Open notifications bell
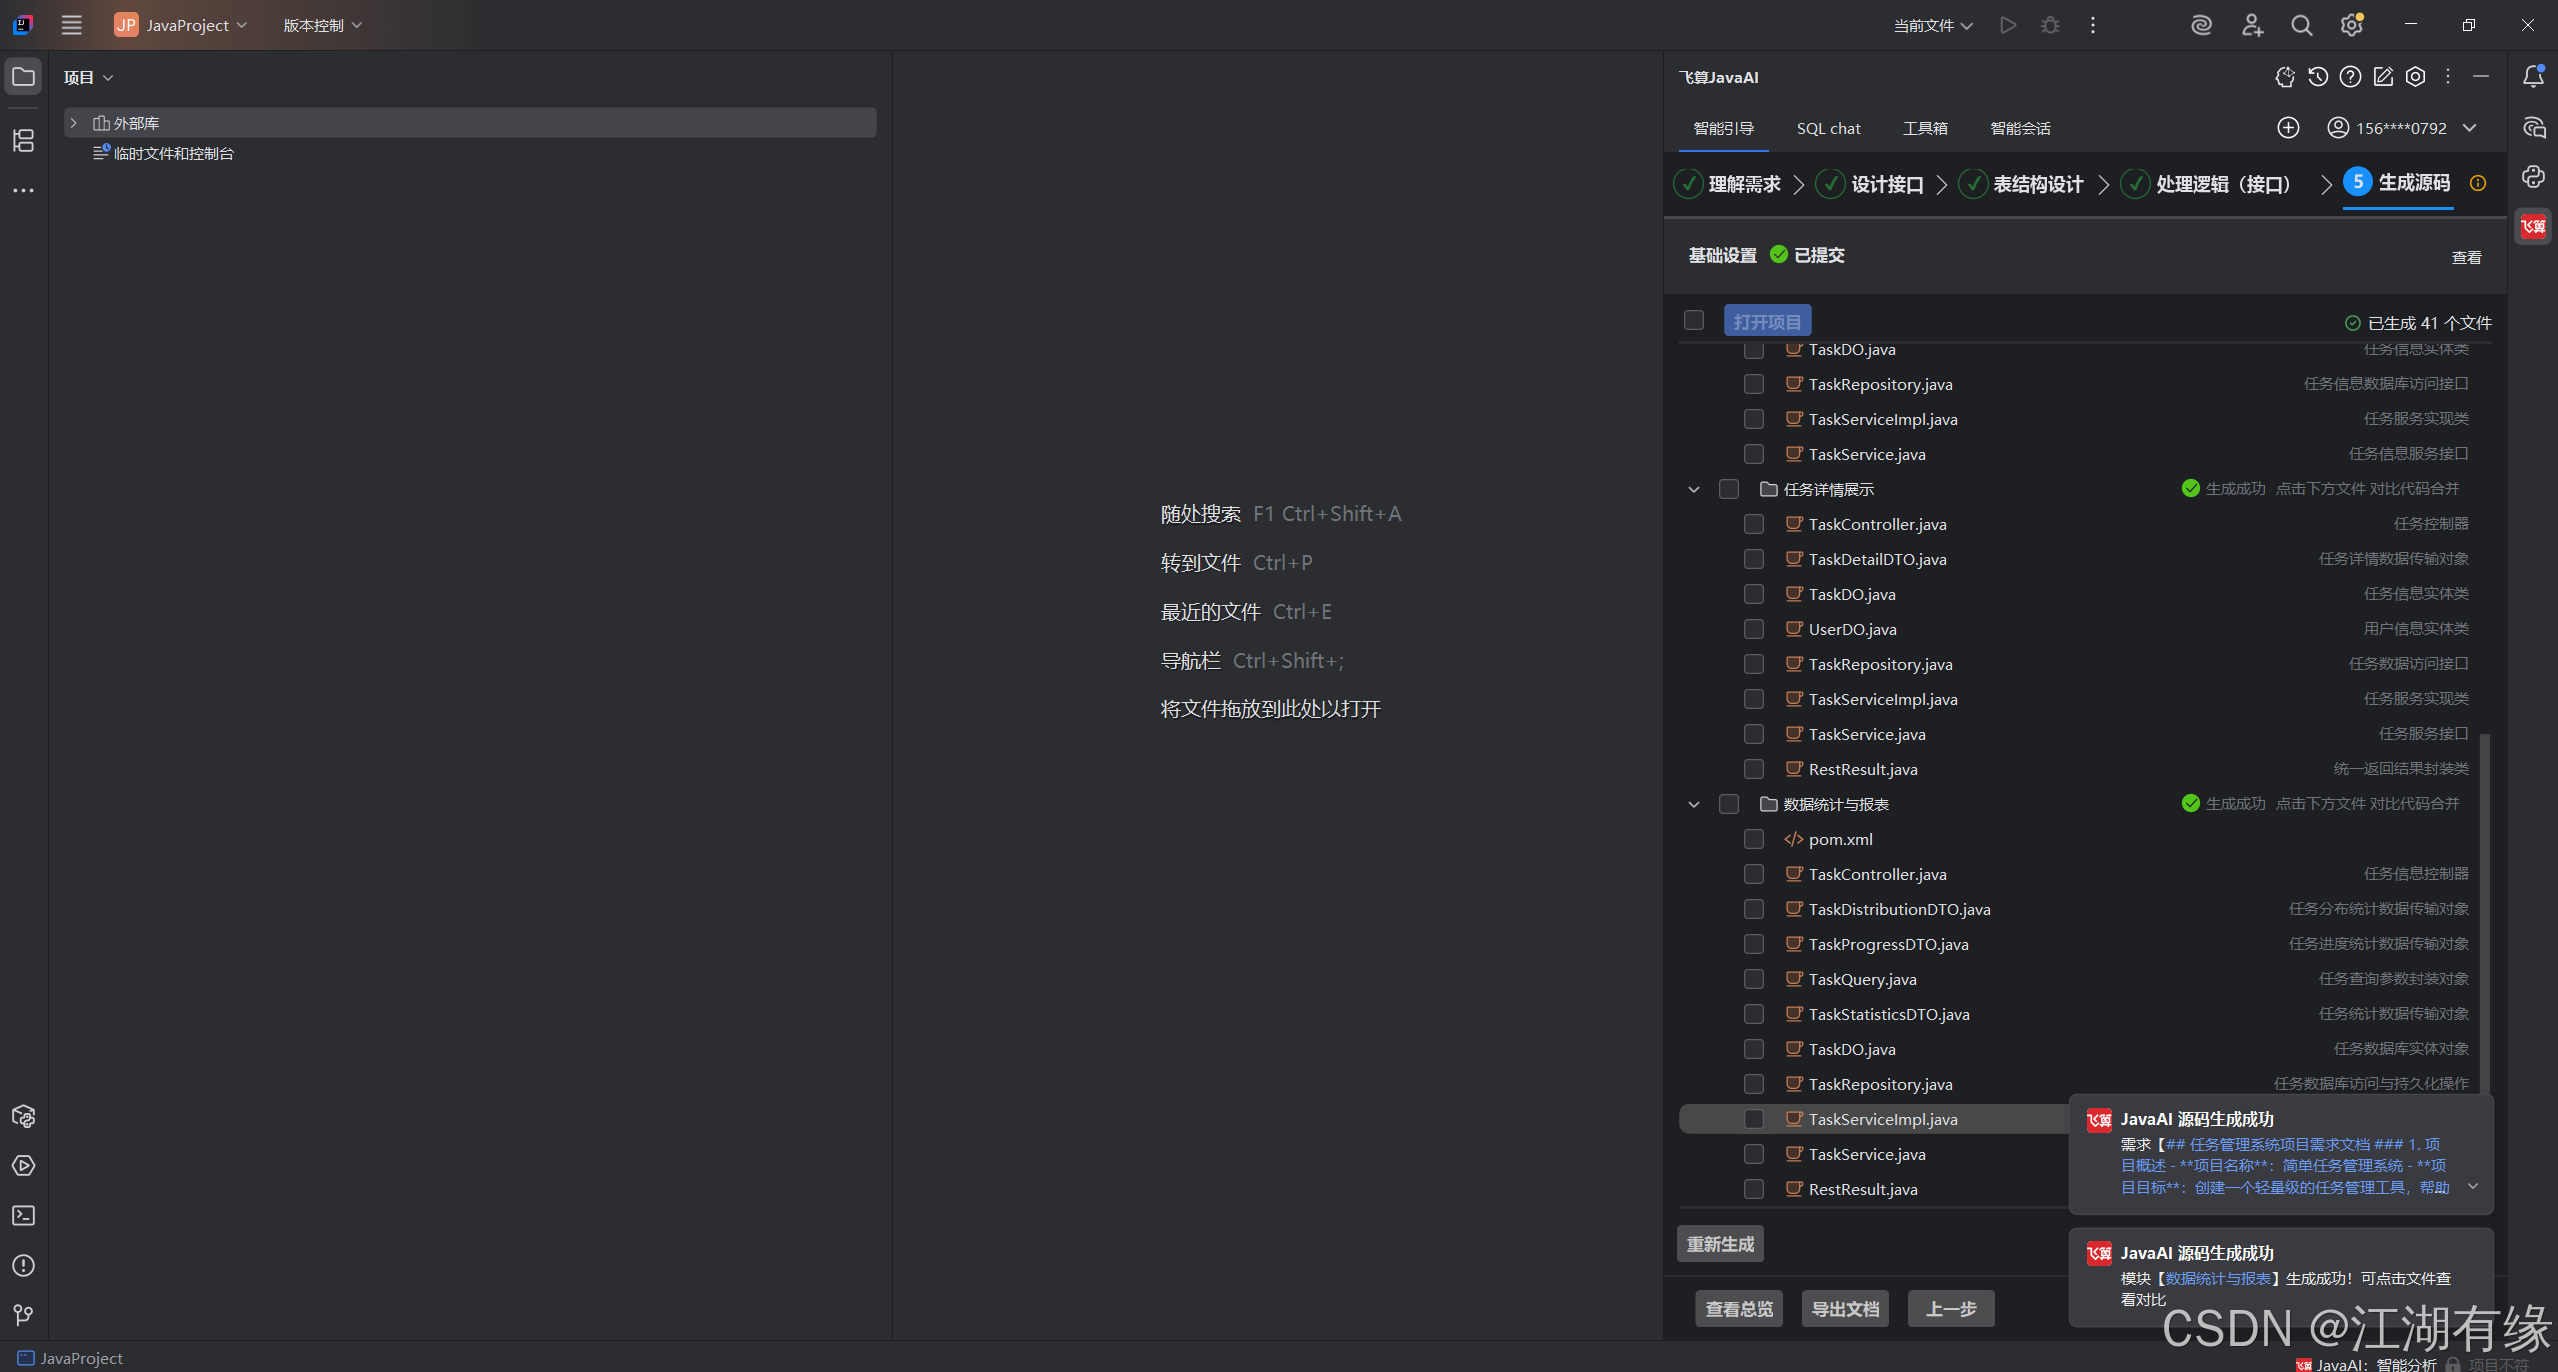This screenshot has width=2558, height=1372. 2533,76
